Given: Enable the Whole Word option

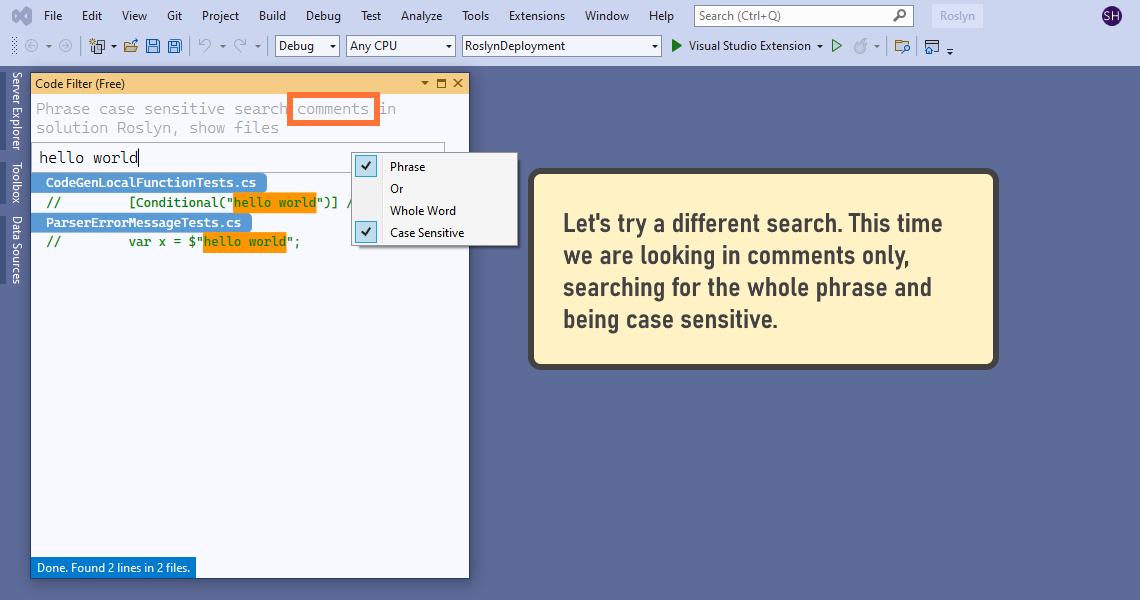Looking at the screenshot, I should point(422,211).
